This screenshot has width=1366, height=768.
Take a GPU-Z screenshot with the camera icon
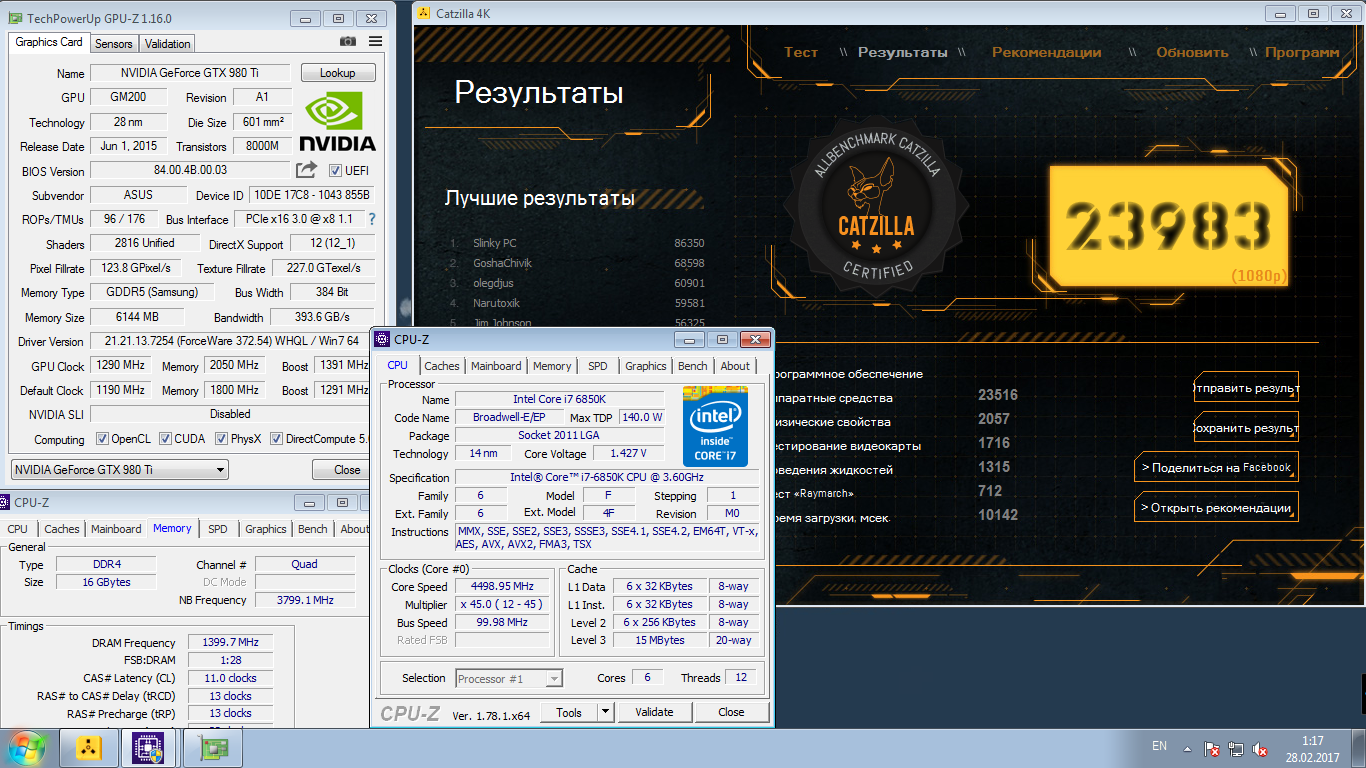(x=347, y=42)
